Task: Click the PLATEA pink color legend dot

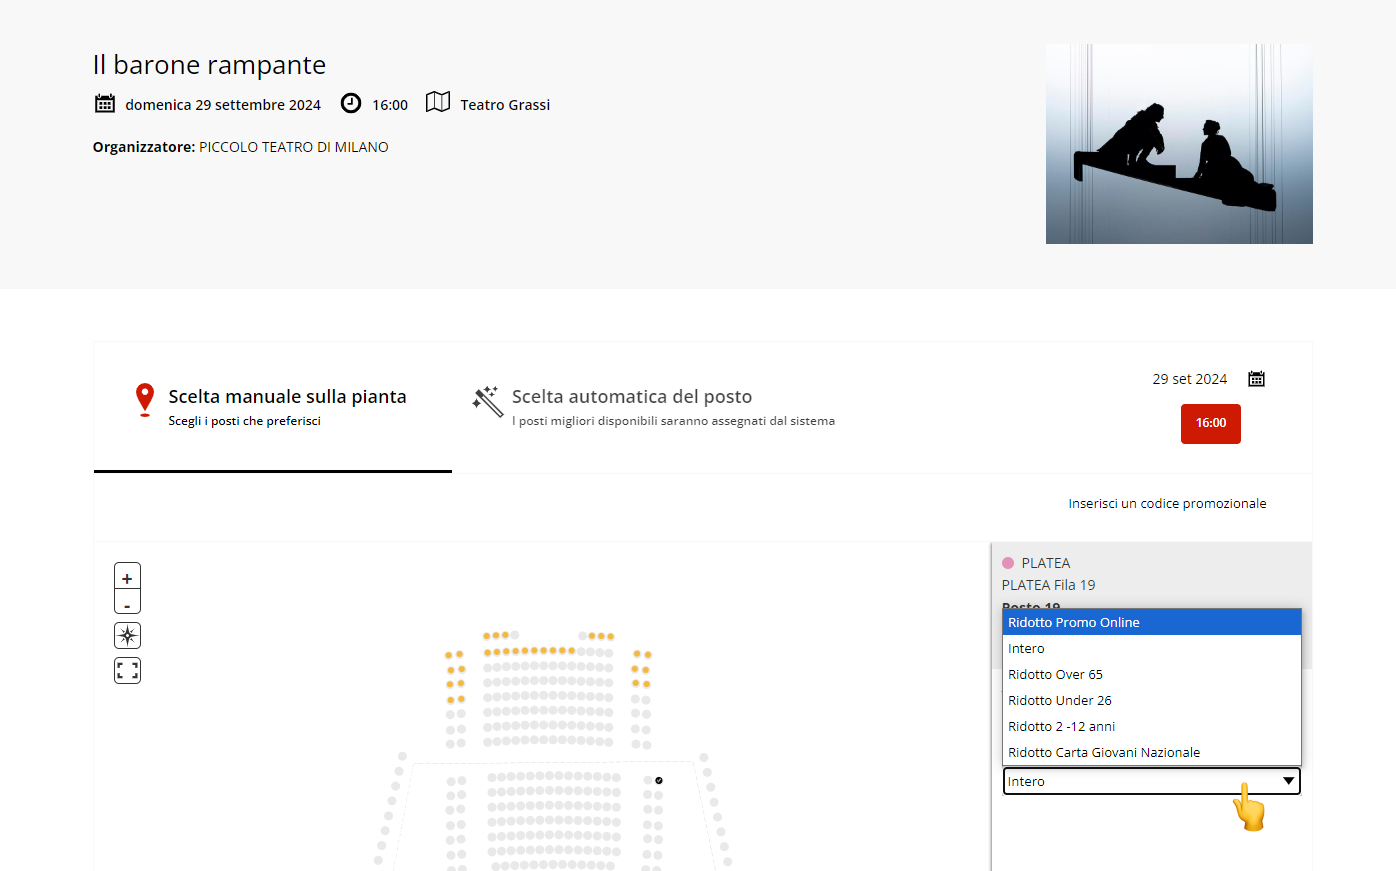Action: (1008, 563)
